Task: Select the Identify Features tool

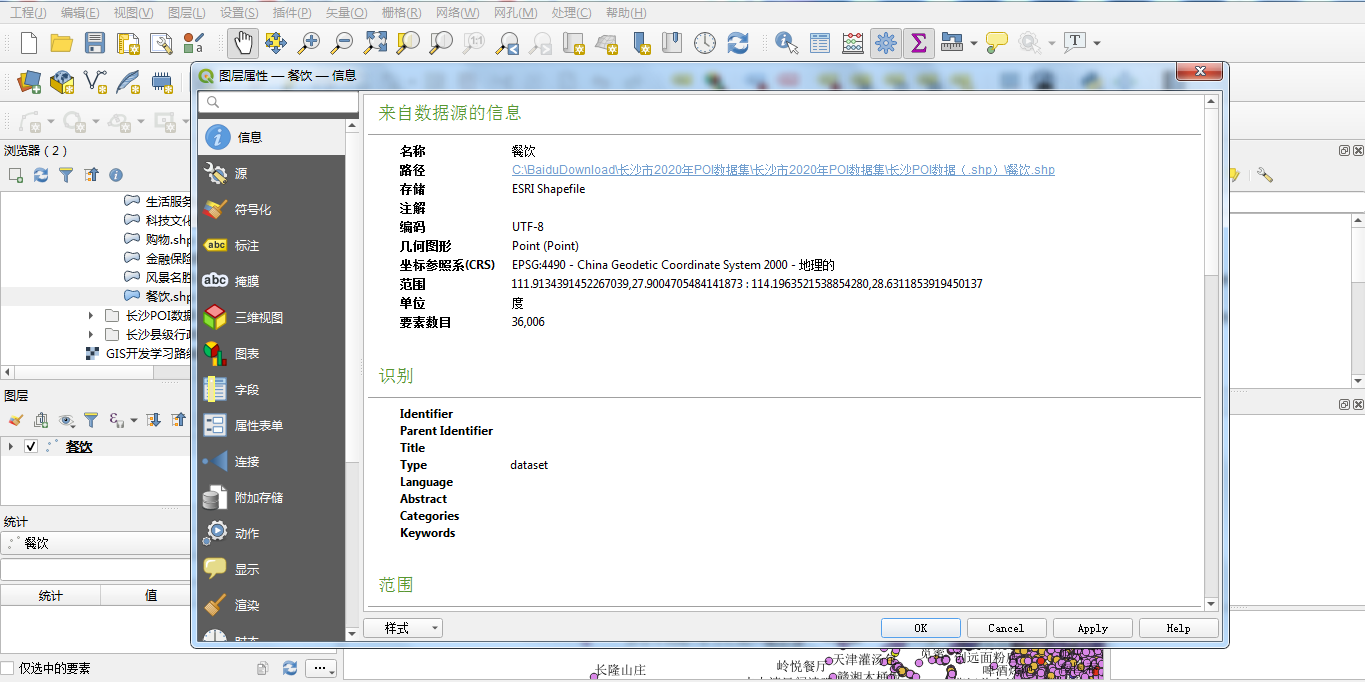Action: coord(787,43)
